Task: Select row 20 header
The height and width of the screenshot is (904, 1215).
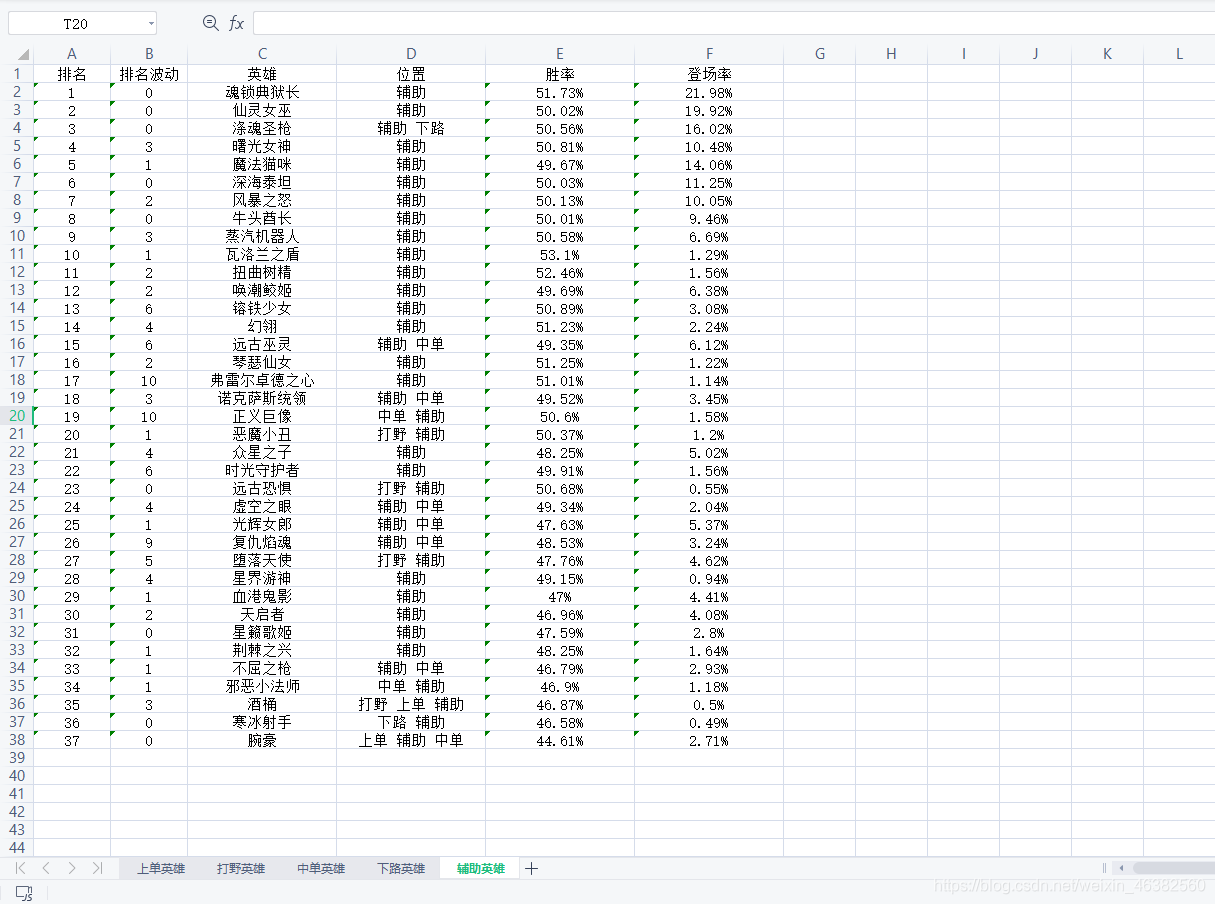Action: 17,416
